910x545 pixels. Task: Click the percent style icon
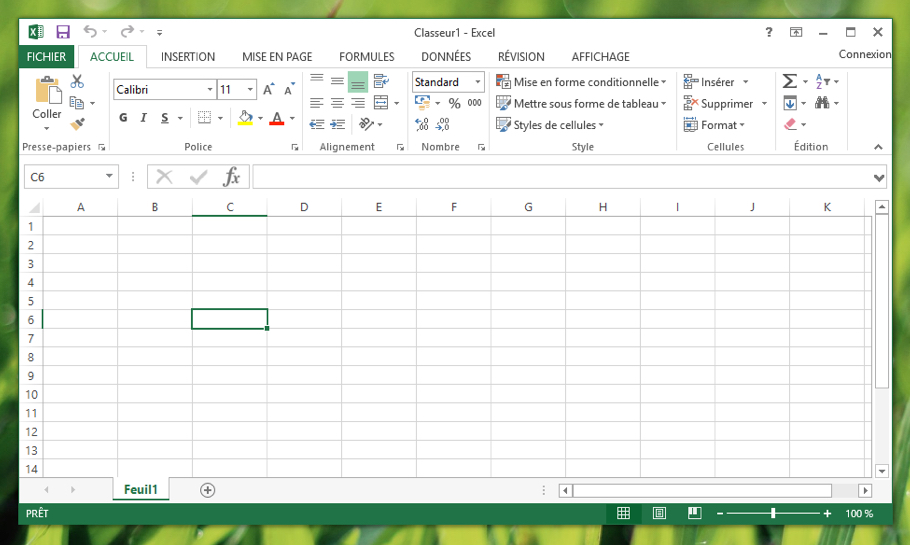[x=454, y=103]
